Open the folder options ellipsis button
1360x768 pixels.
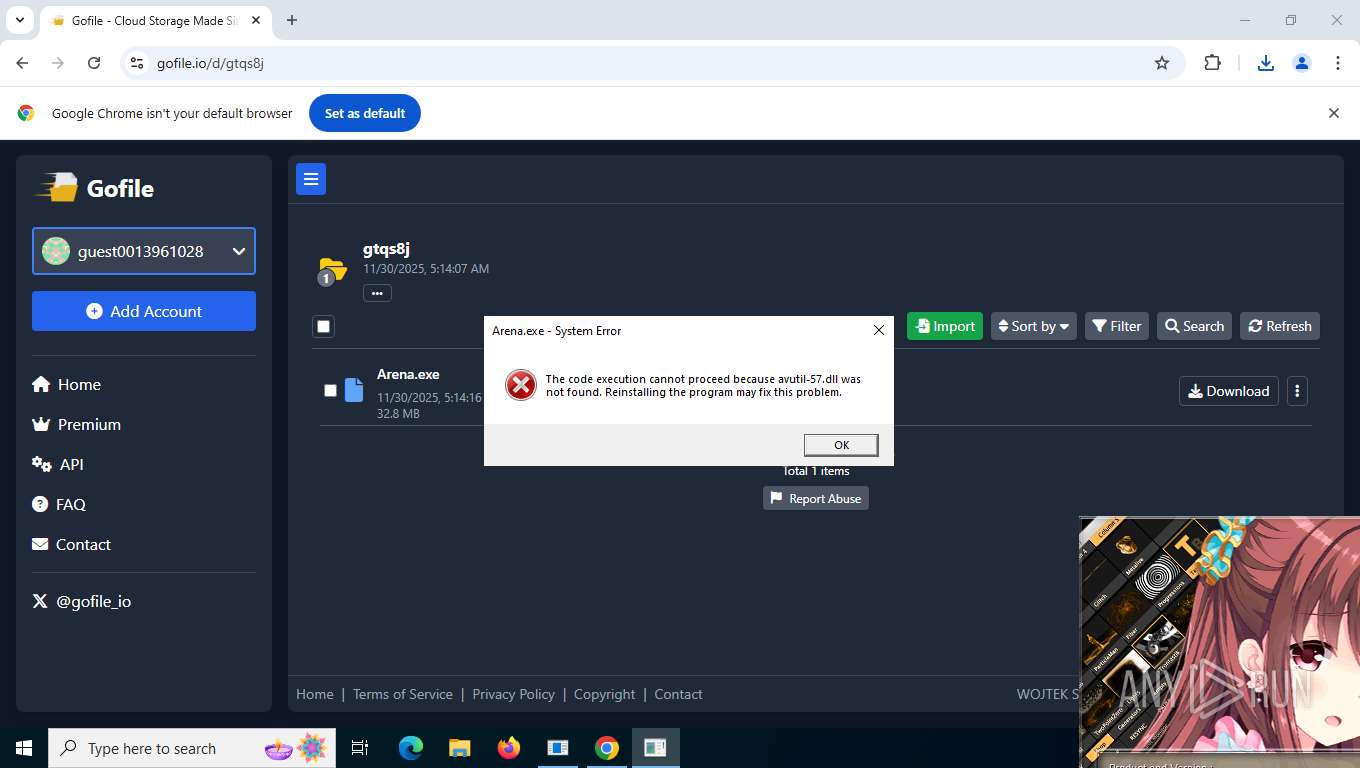click(377, 293)
